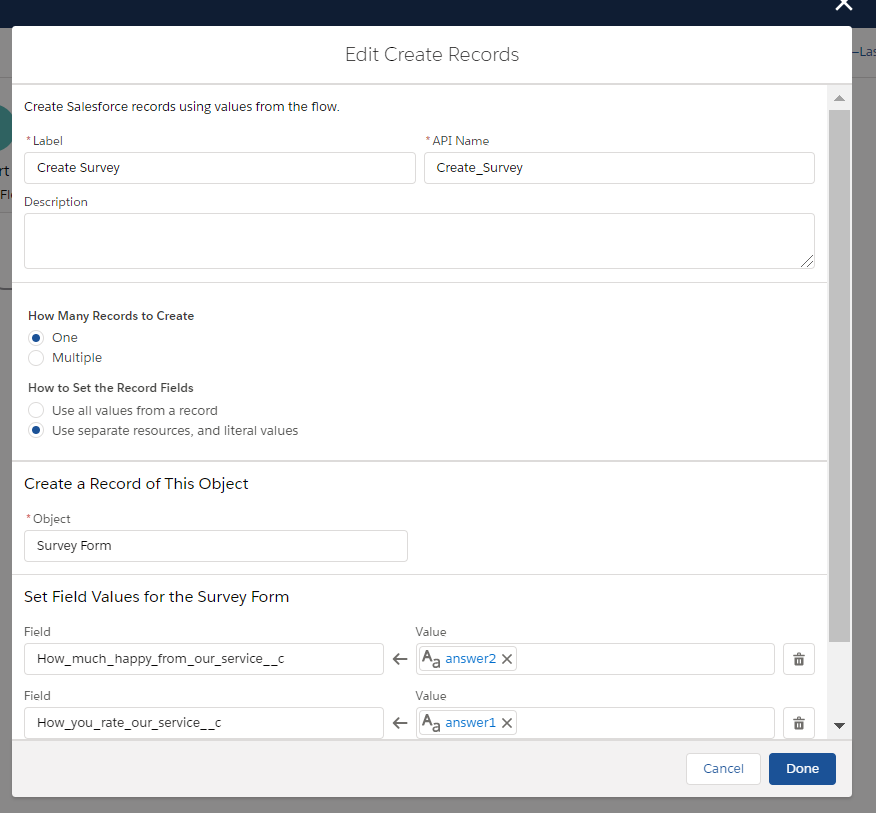Remove the answer2 value pill
Image resolution: width=876 pixels, height=813 pixels.
point(507,659)
